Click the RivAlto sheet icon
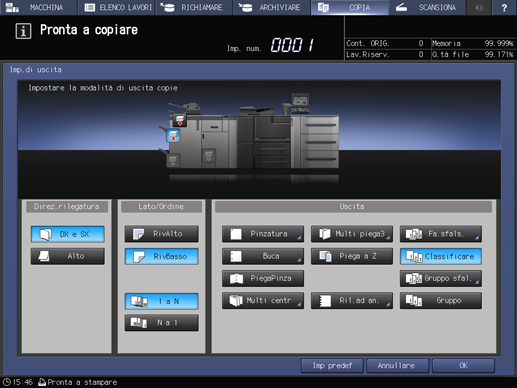 pyautogui.click(x=138, y=234)
